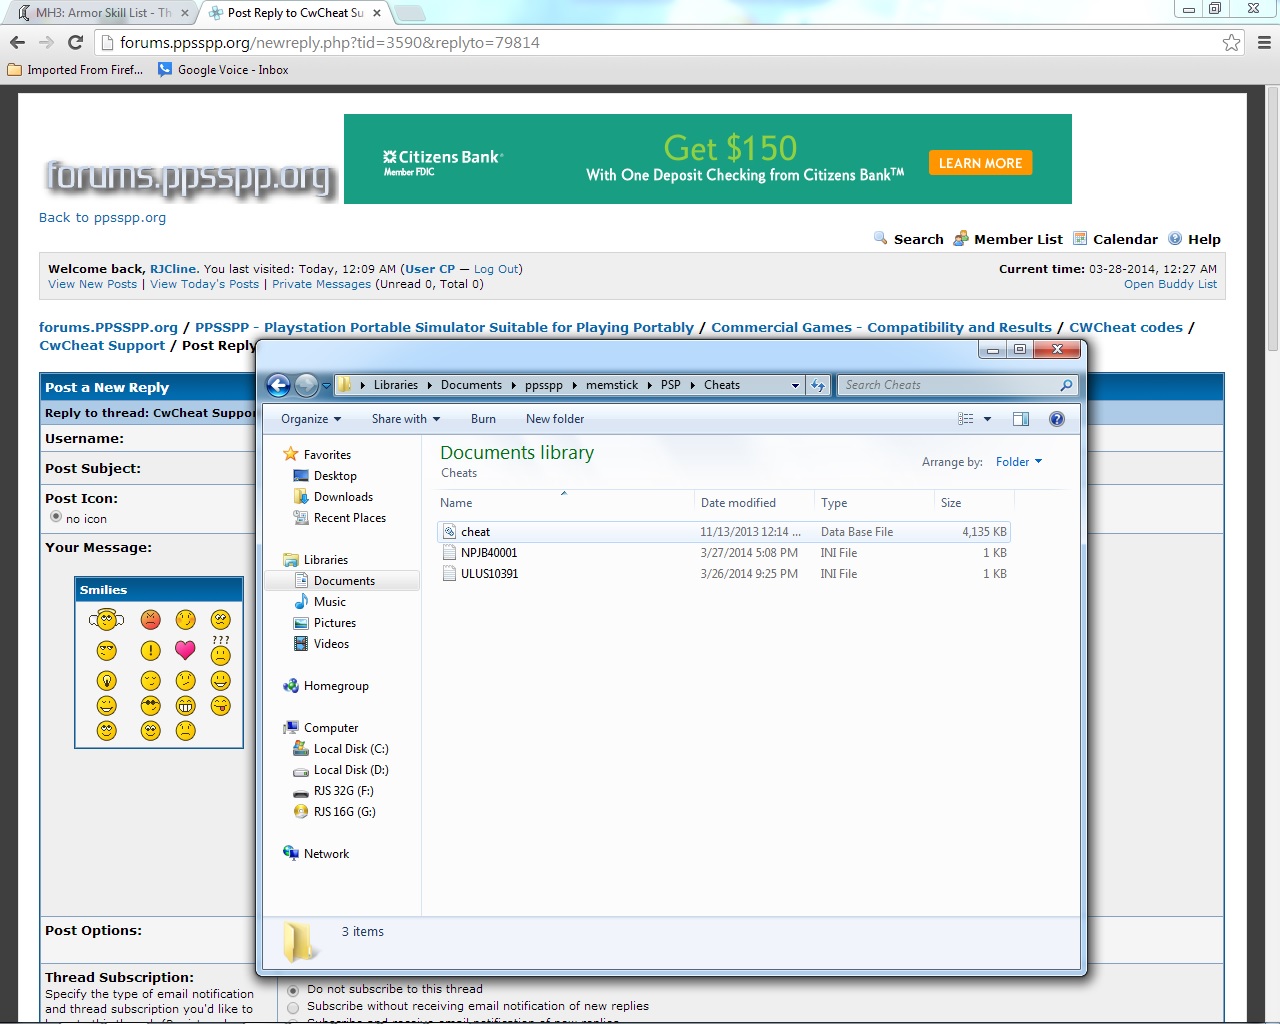Viewport: 1280px width, 1024px height.
Task: Open the Private Messages link
Action: [x=321, y=284]
